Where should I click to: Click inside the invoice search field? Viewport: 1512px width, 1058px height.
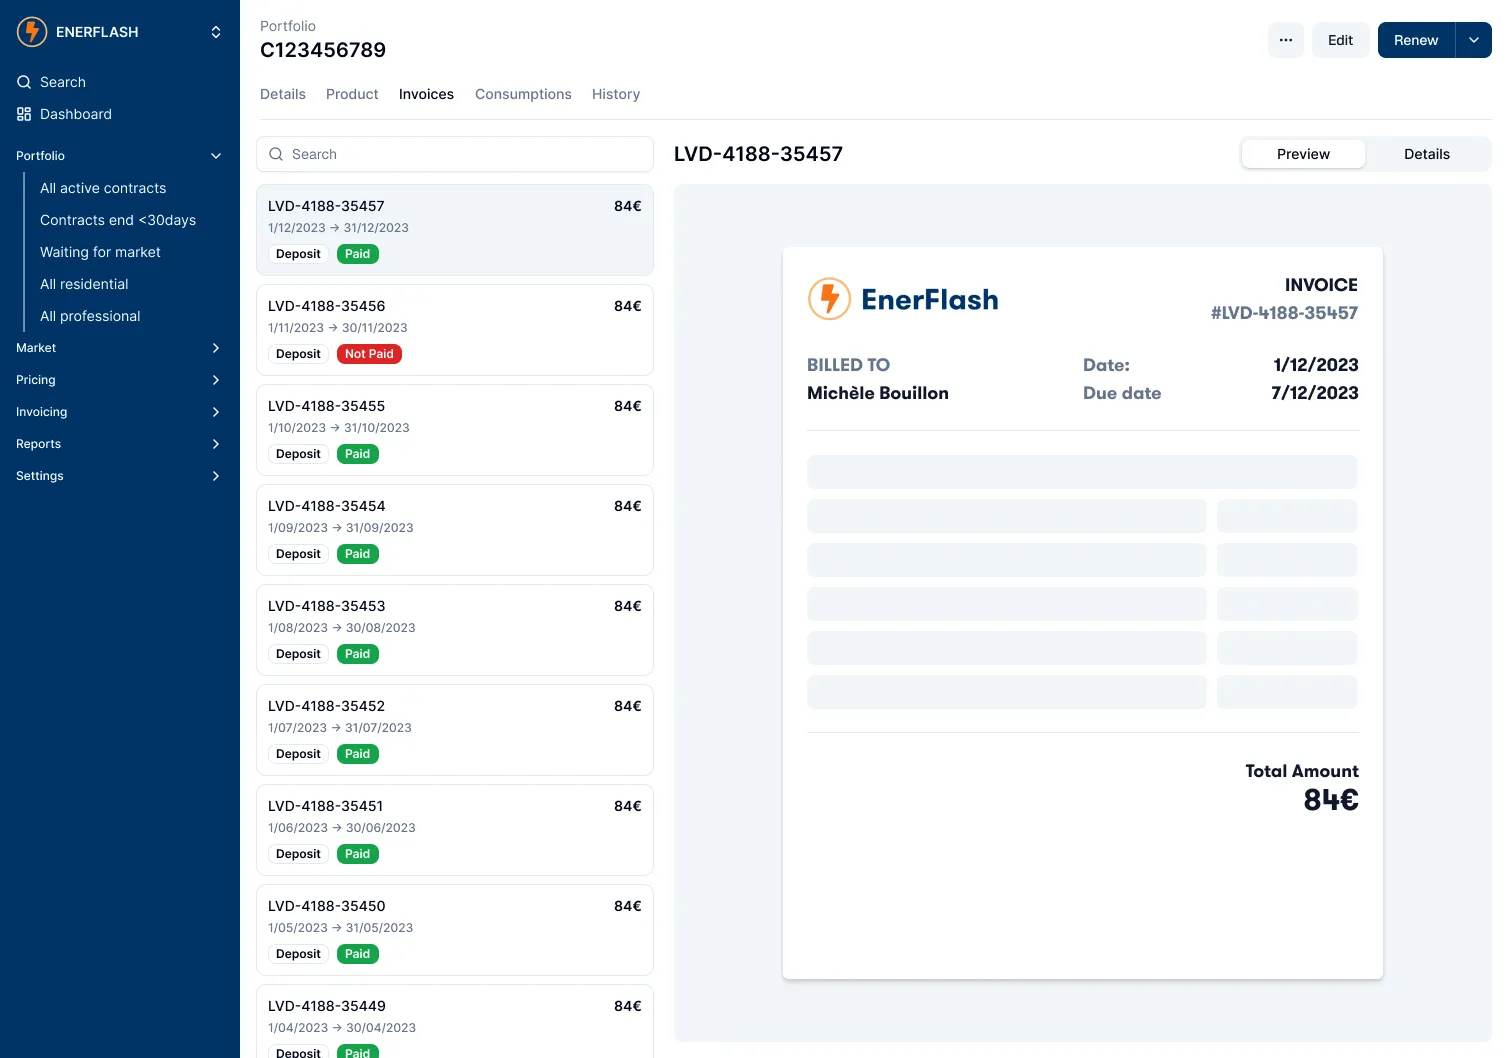[x=455, y=154]
